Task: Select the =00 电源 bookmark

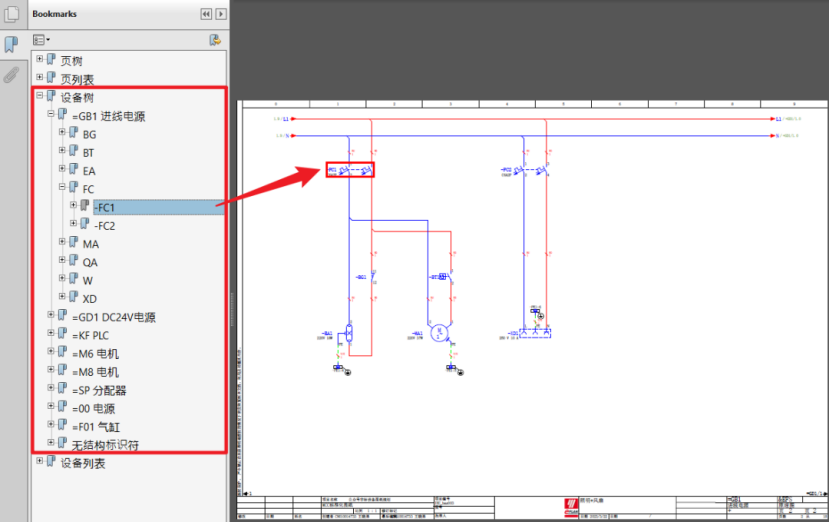Action: pos(93,408)
